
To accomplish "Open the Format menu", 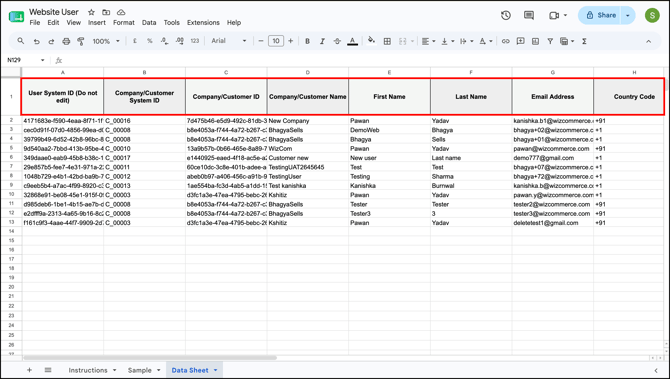I will point(123,23).
